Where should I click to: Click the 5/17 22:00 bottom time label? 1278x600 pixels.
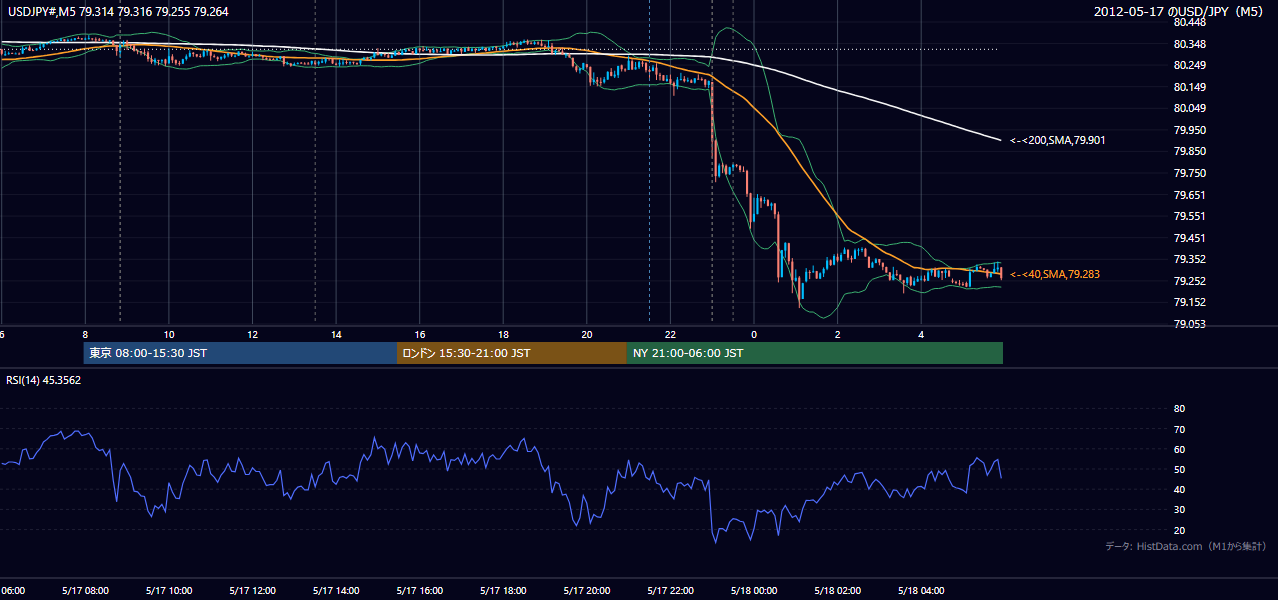click(670, 591)
